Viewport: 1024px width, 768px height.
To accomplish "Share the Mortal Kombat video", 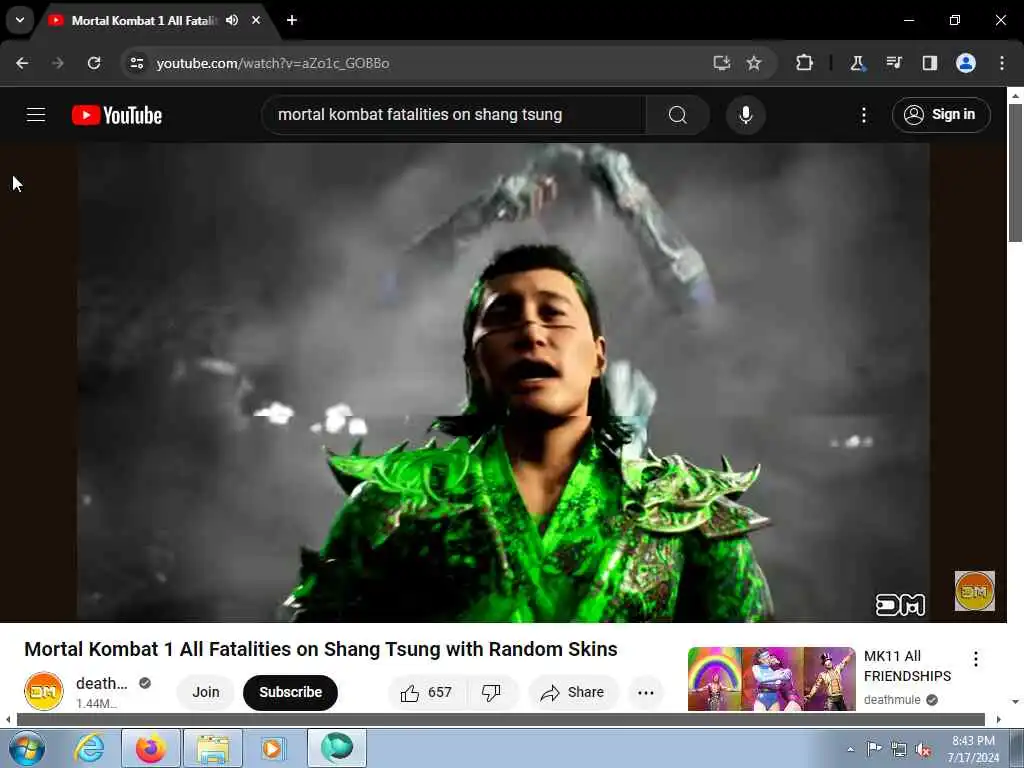I will click(573, 692).
